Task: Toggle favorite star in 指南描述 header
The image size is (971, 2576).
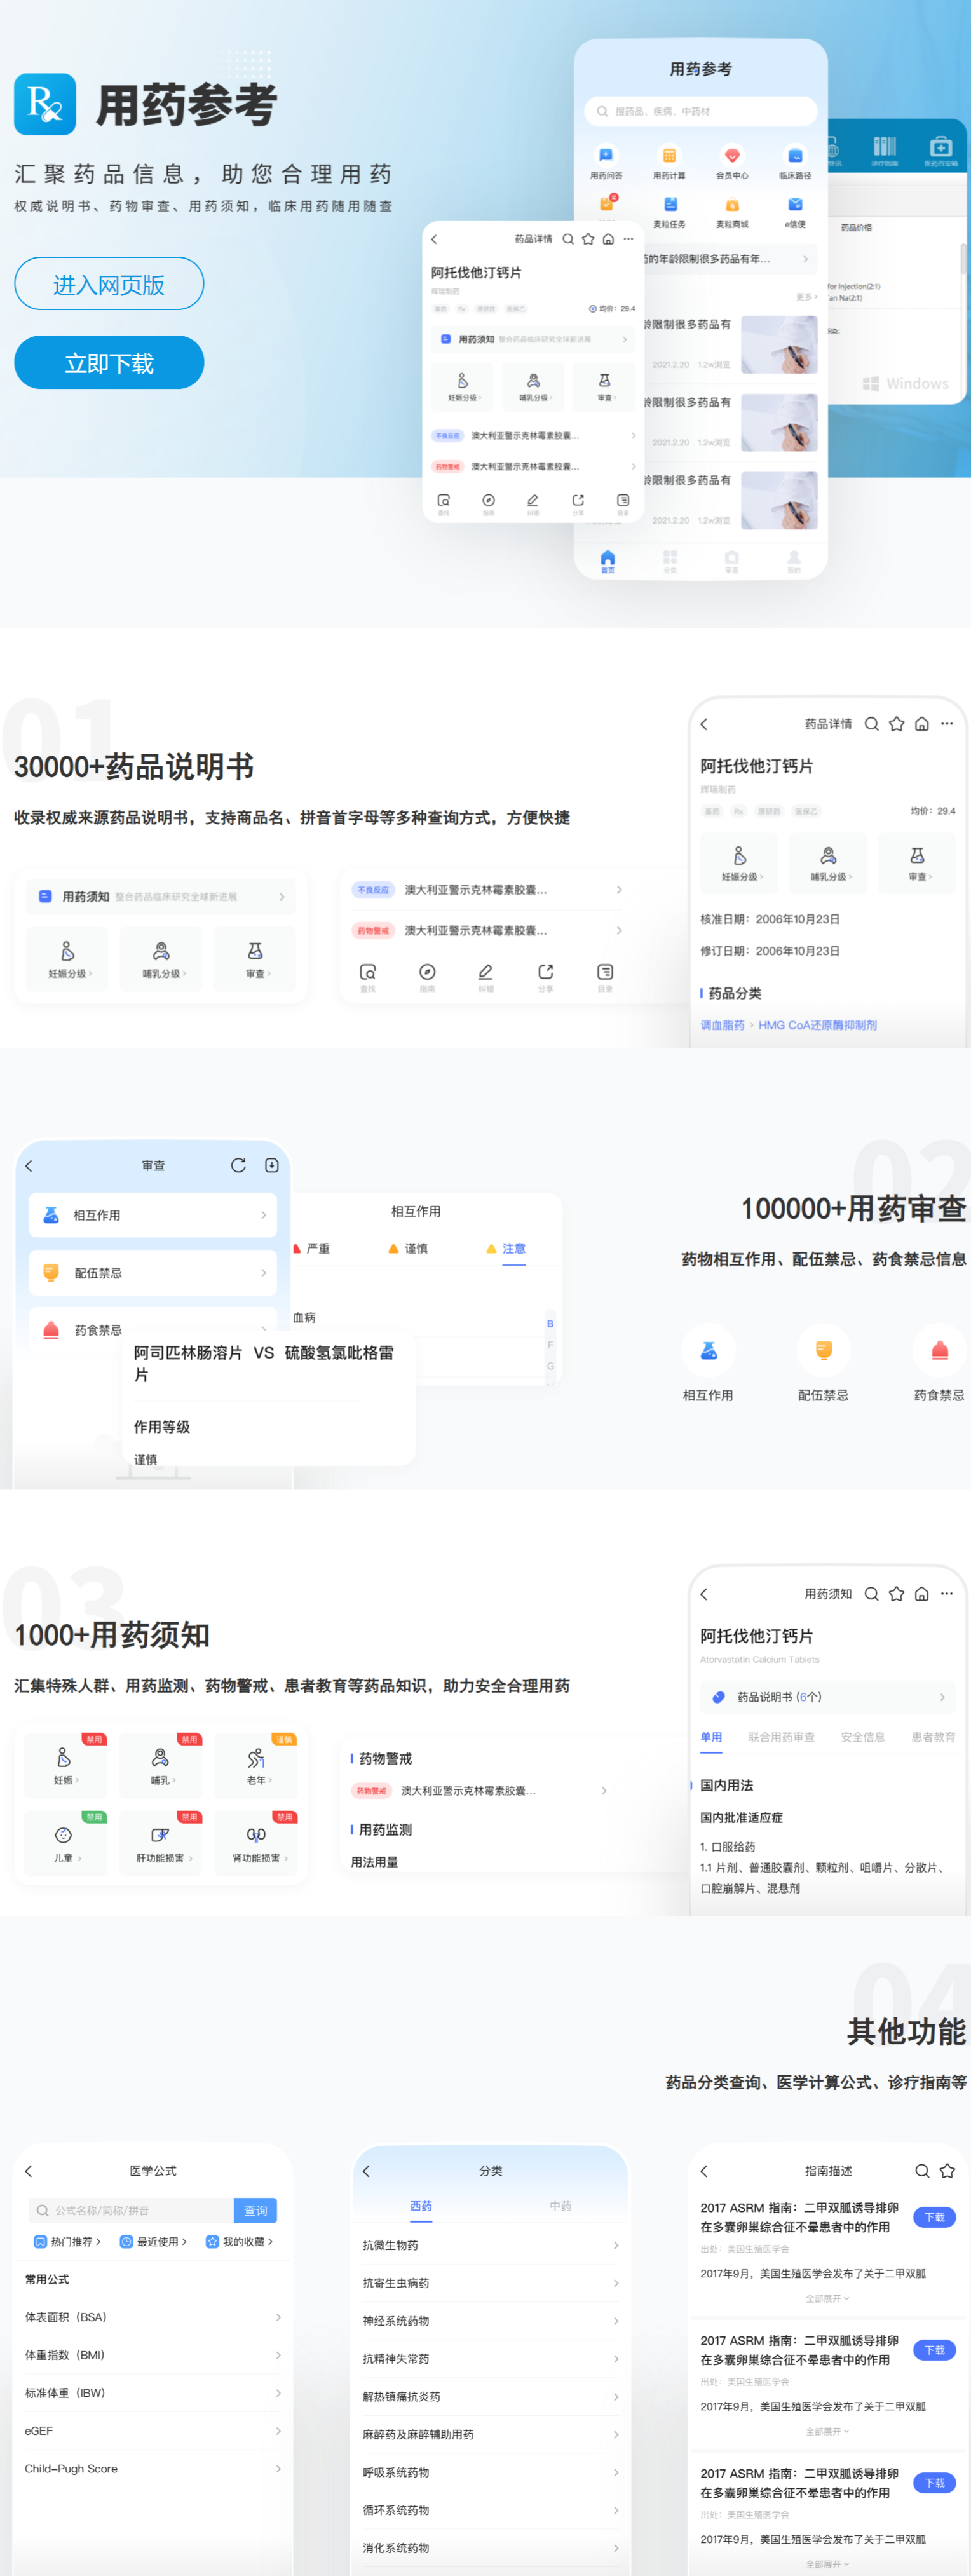Action: coord(947,2171)
